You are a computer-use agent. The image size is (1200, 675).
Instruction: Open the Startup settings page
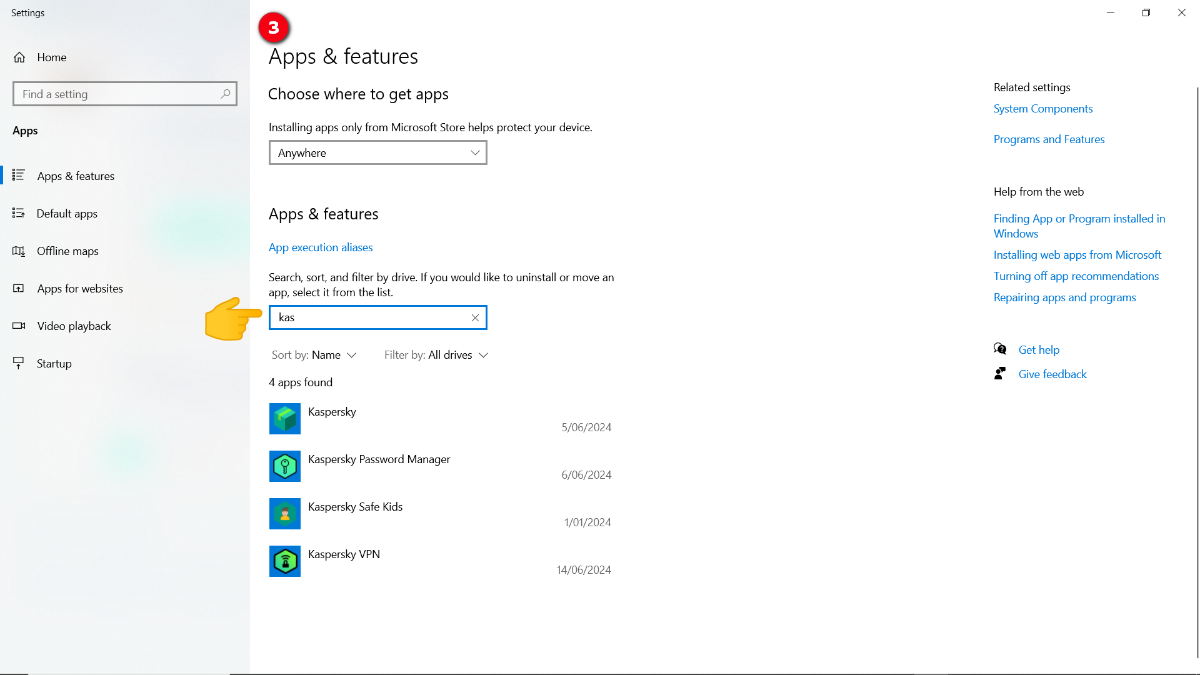coord(54,364)
